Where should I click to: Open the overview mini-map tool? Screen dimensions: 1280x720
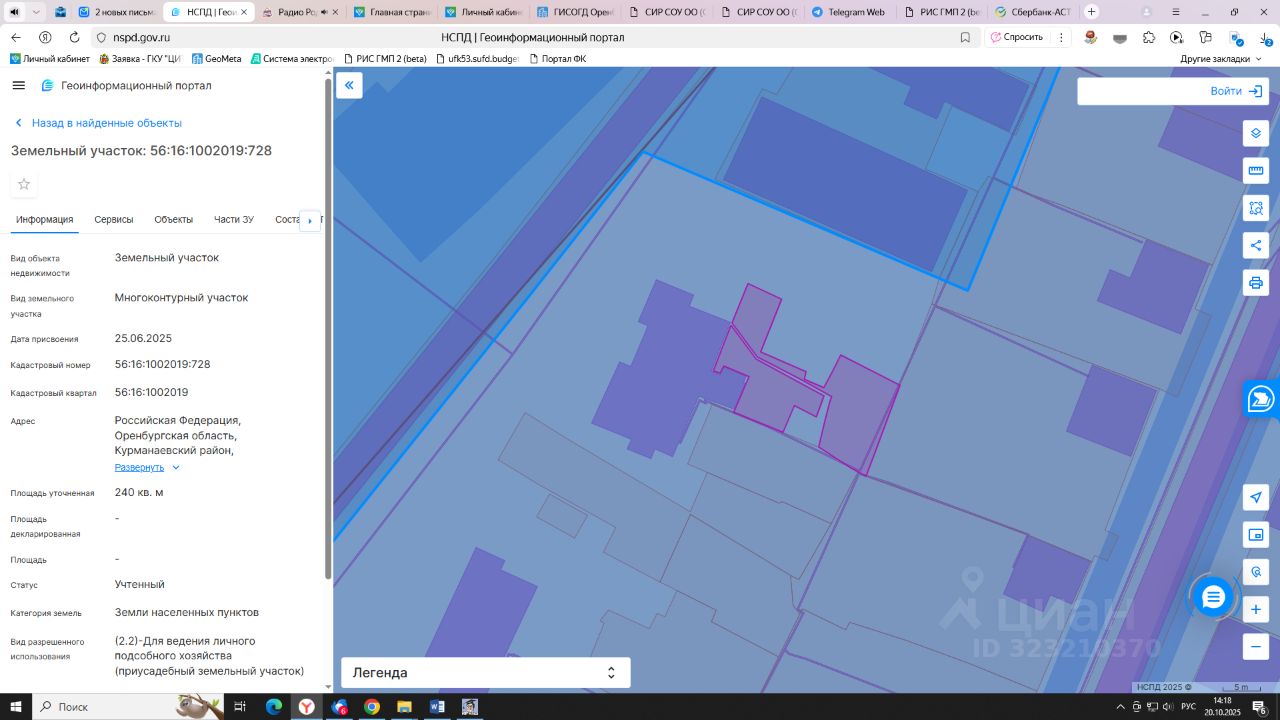(x=1256, y=535)
